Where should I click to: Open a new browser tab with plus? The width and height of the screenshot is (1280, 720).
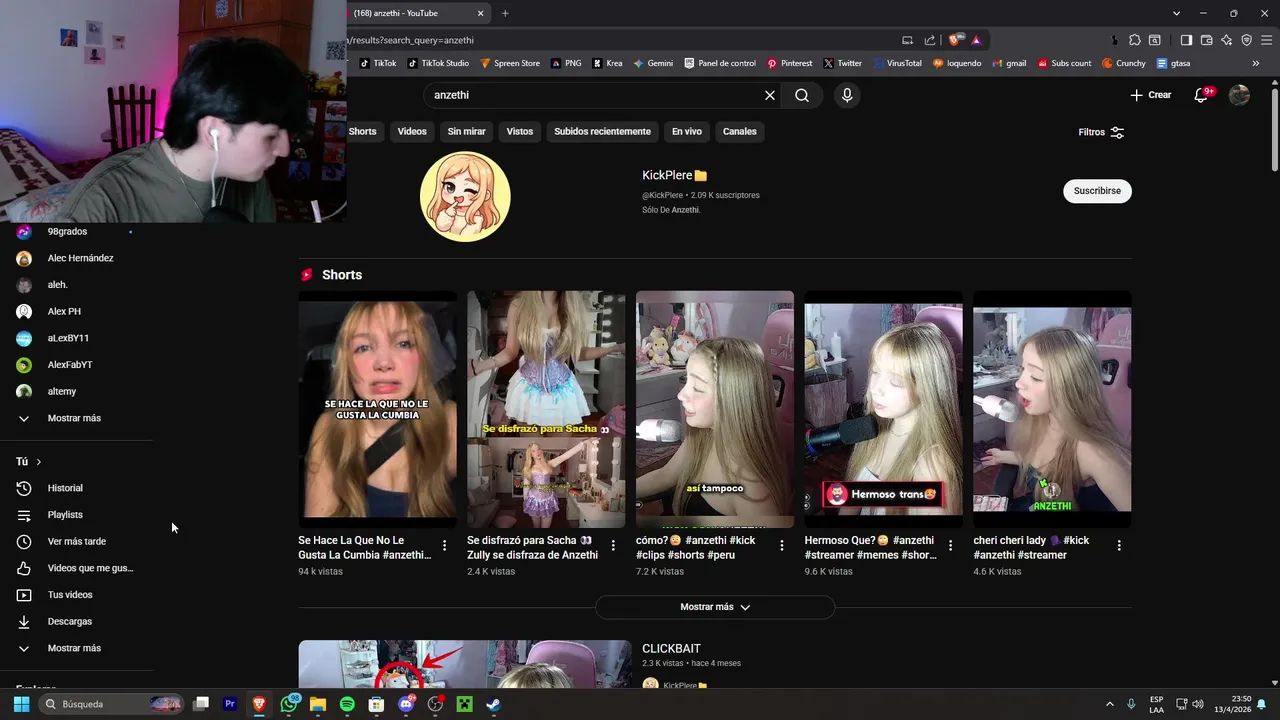coord(505,13)
